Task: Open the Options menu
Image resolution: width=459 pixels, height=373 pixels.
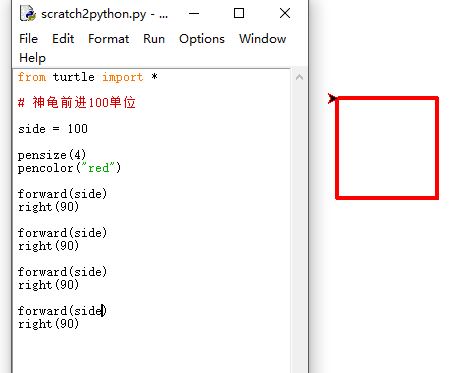Action: pyautogui.click(x=202, y=39)
